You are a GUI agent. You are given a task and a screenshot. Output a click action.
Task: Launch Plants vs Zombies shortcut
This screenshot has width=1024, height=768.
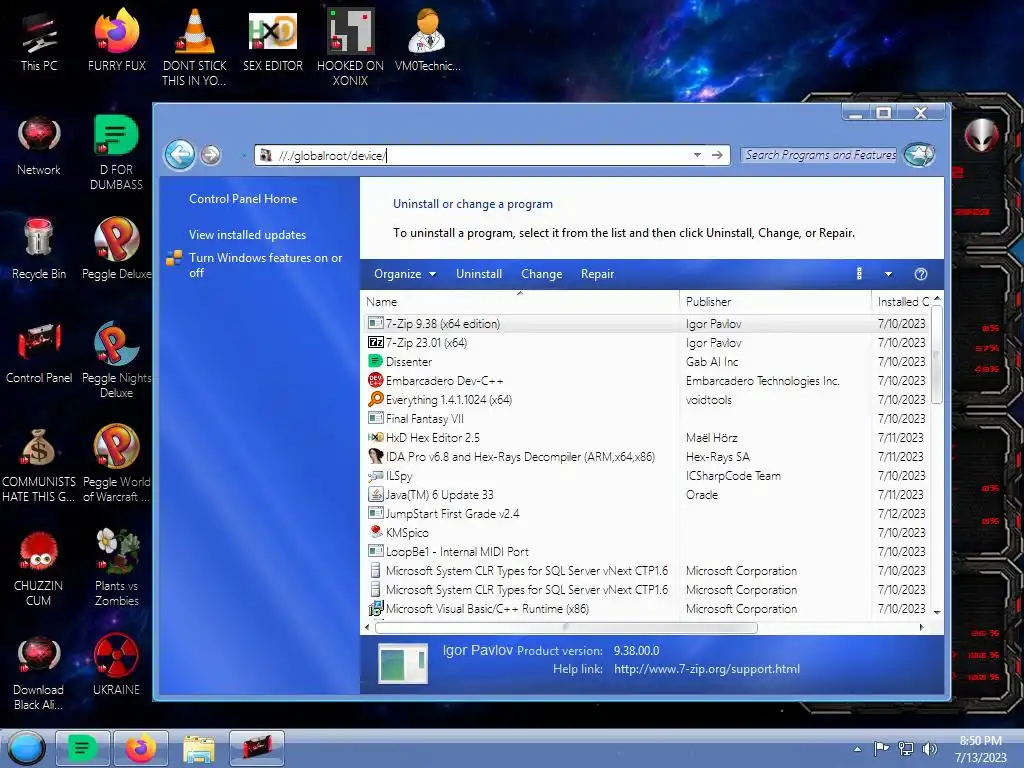pos(116,568)
